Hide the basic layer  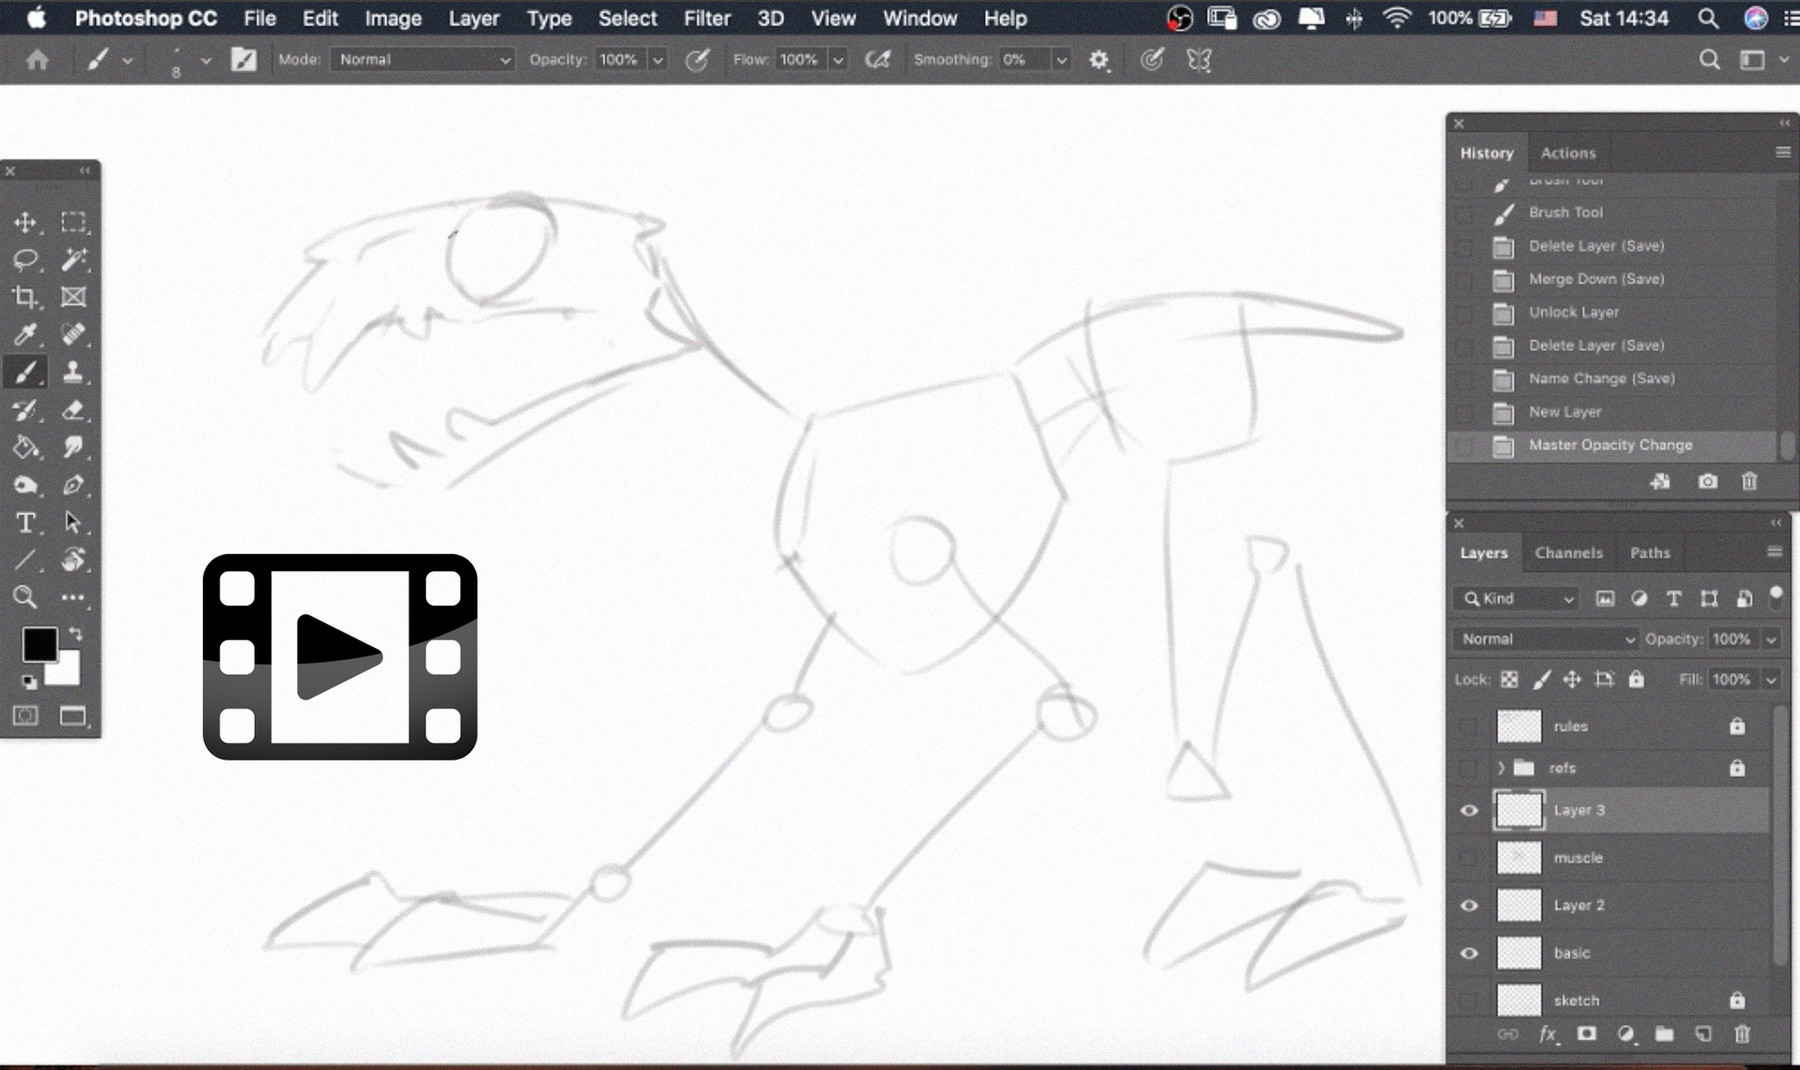1468,953
